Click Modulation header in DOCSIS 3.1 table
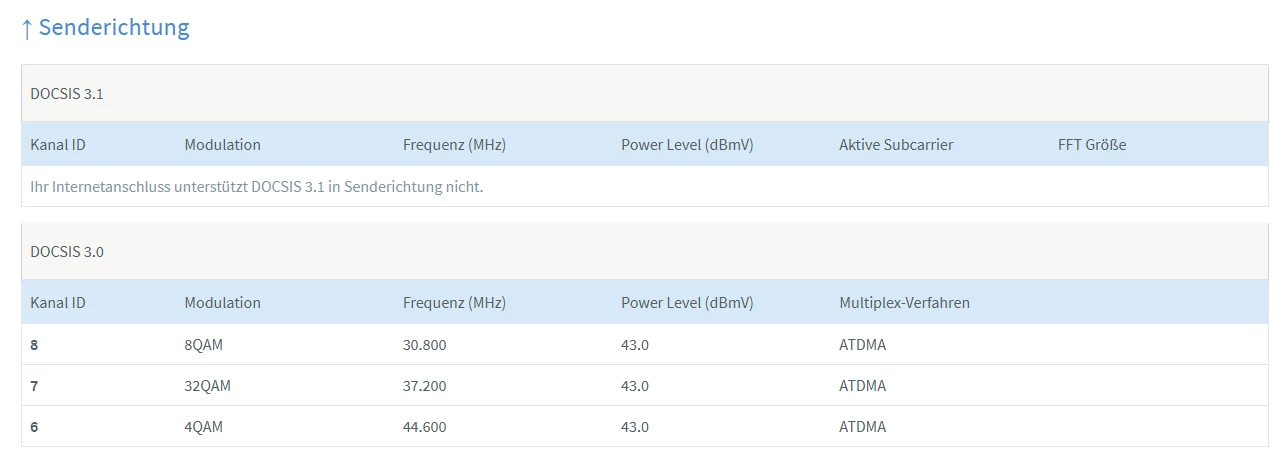 coord(222,145)
